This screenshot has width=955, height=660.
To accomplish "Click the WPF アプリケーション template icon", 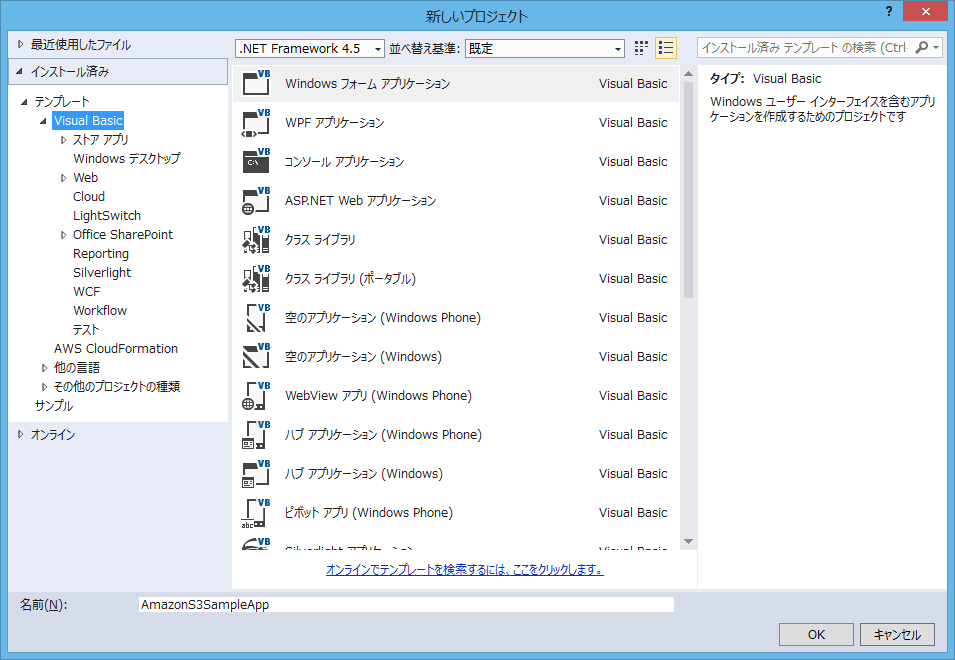I will pos(256,122).
